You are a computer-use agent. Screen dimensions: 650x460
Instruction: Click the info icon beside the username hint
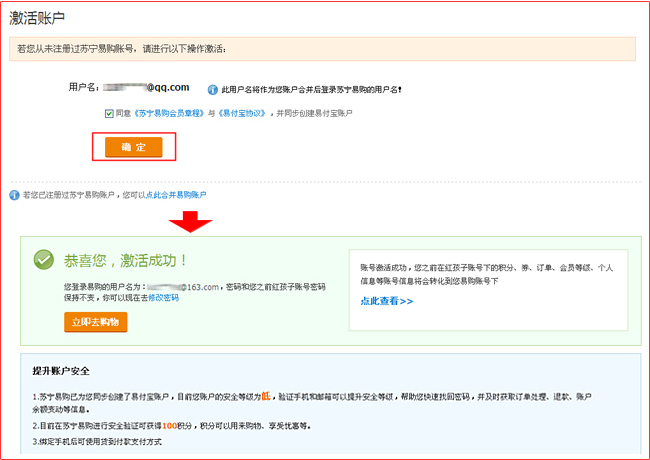click(x=212, y=88)
